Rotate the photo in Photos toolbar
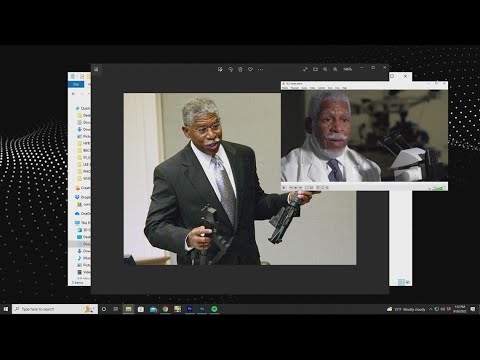This screenshot has height=360, width=480. (230, 69)
